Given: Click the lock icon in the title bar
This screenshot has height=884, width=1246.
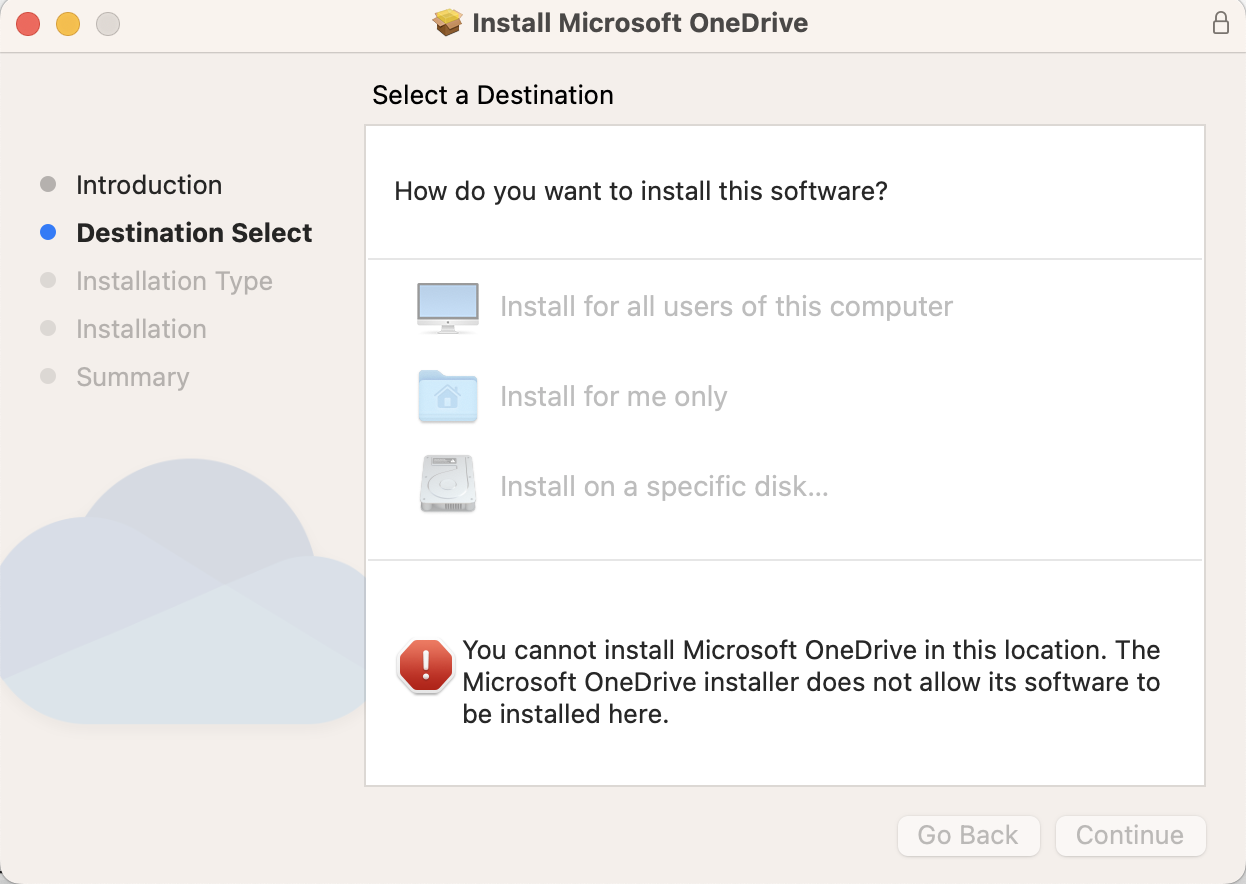Looking at the screenshot, I should [1220, 23].
